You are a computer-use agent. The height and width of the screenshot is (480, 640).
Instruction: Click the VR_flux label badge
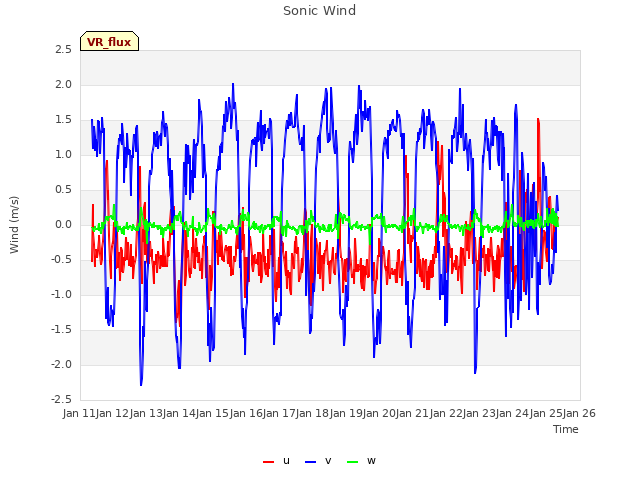[x=109, y=41]
